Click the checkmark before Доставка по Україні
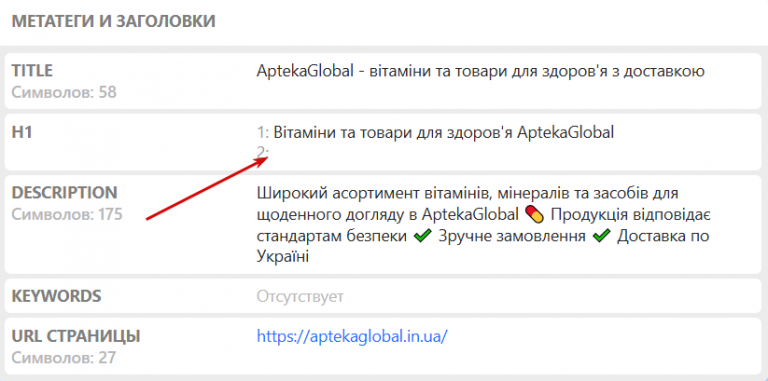This screenshot has width=768, height=381. (x=601, y=237)
